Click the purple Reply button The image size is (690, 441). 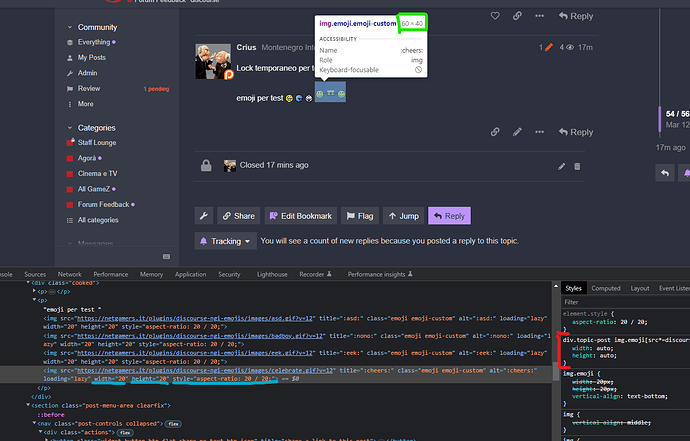click(449, 216)
